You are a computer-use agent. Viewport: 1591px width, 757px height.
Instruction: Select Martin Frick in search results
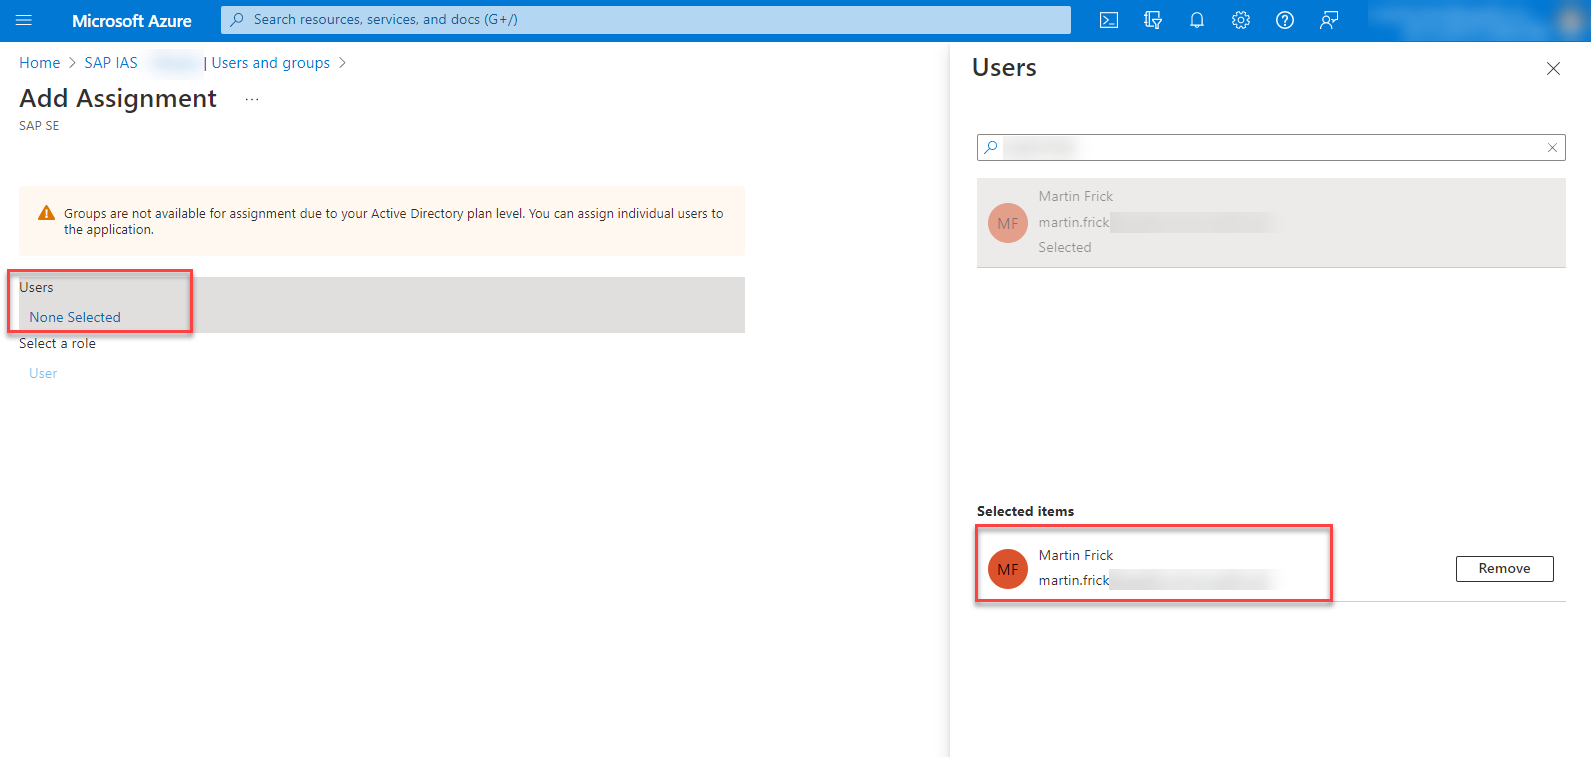coord(1271,222)
